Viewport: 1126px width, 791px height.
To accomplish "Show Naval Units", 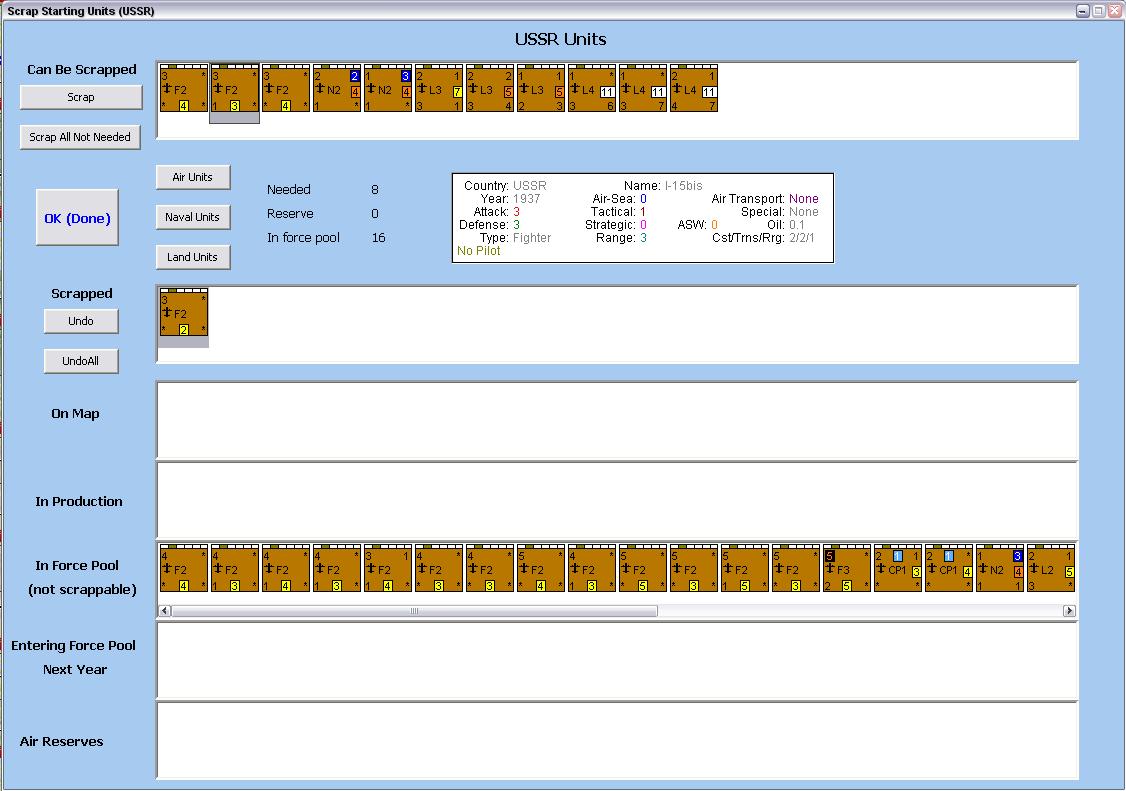I will point(192,217).
